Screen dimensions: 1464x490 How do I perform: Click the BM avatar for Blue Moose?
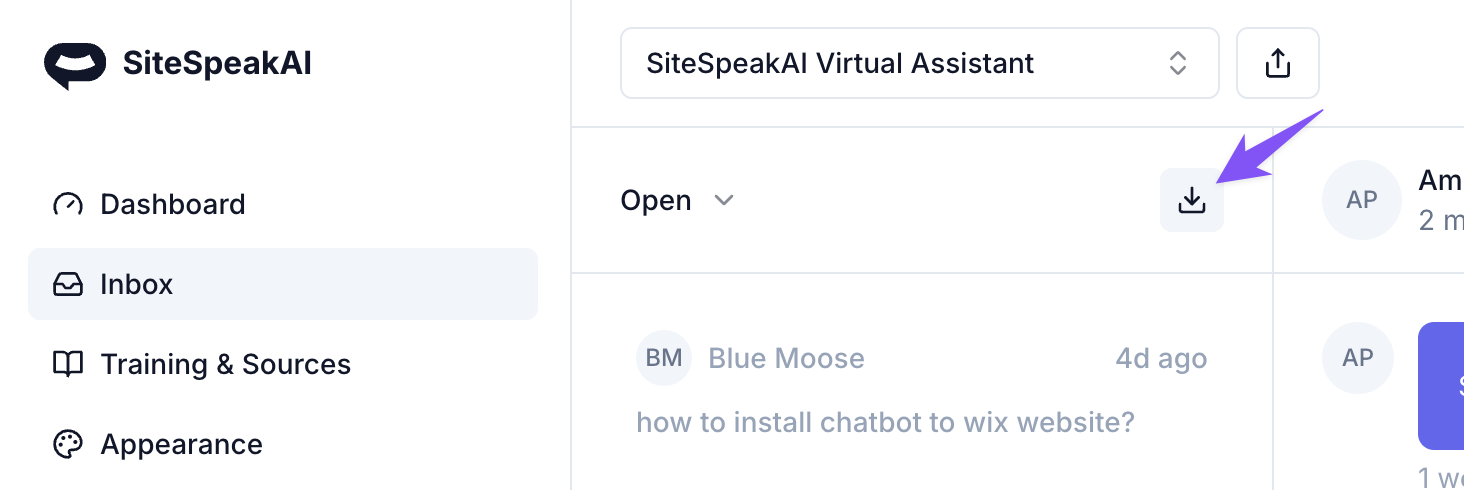[664, 358]
